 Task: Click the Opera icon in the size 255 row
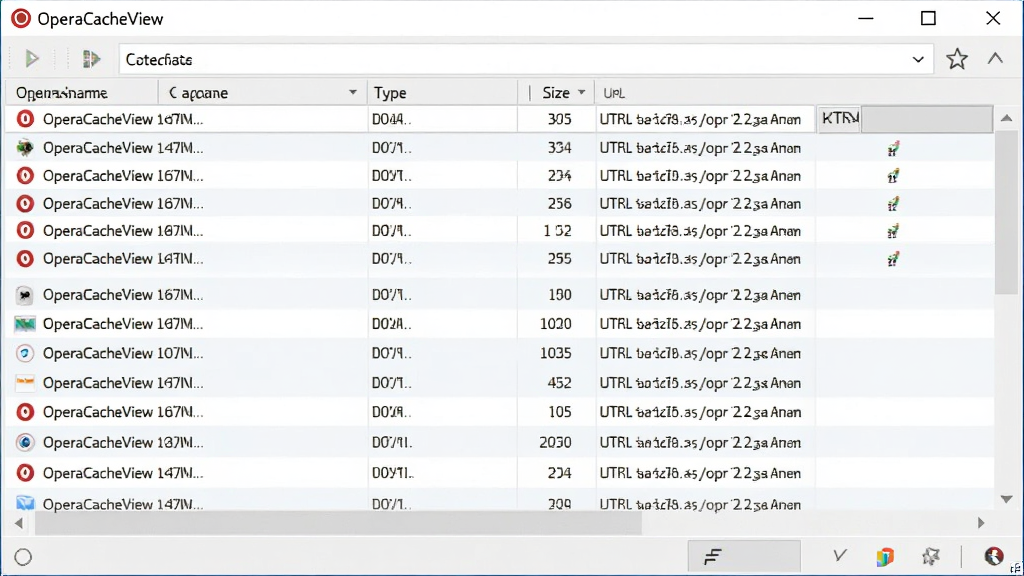(x=25, y=259)
